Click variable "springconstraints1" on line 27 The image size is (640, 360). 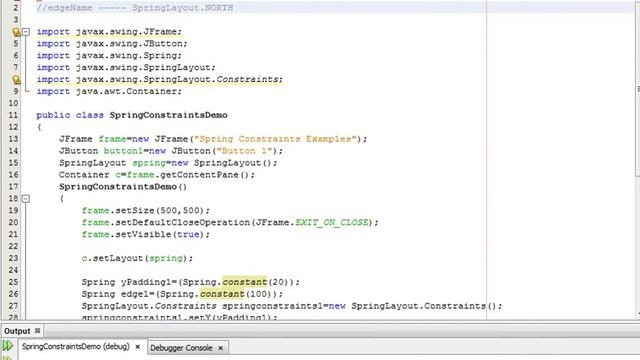pos(273,306)
